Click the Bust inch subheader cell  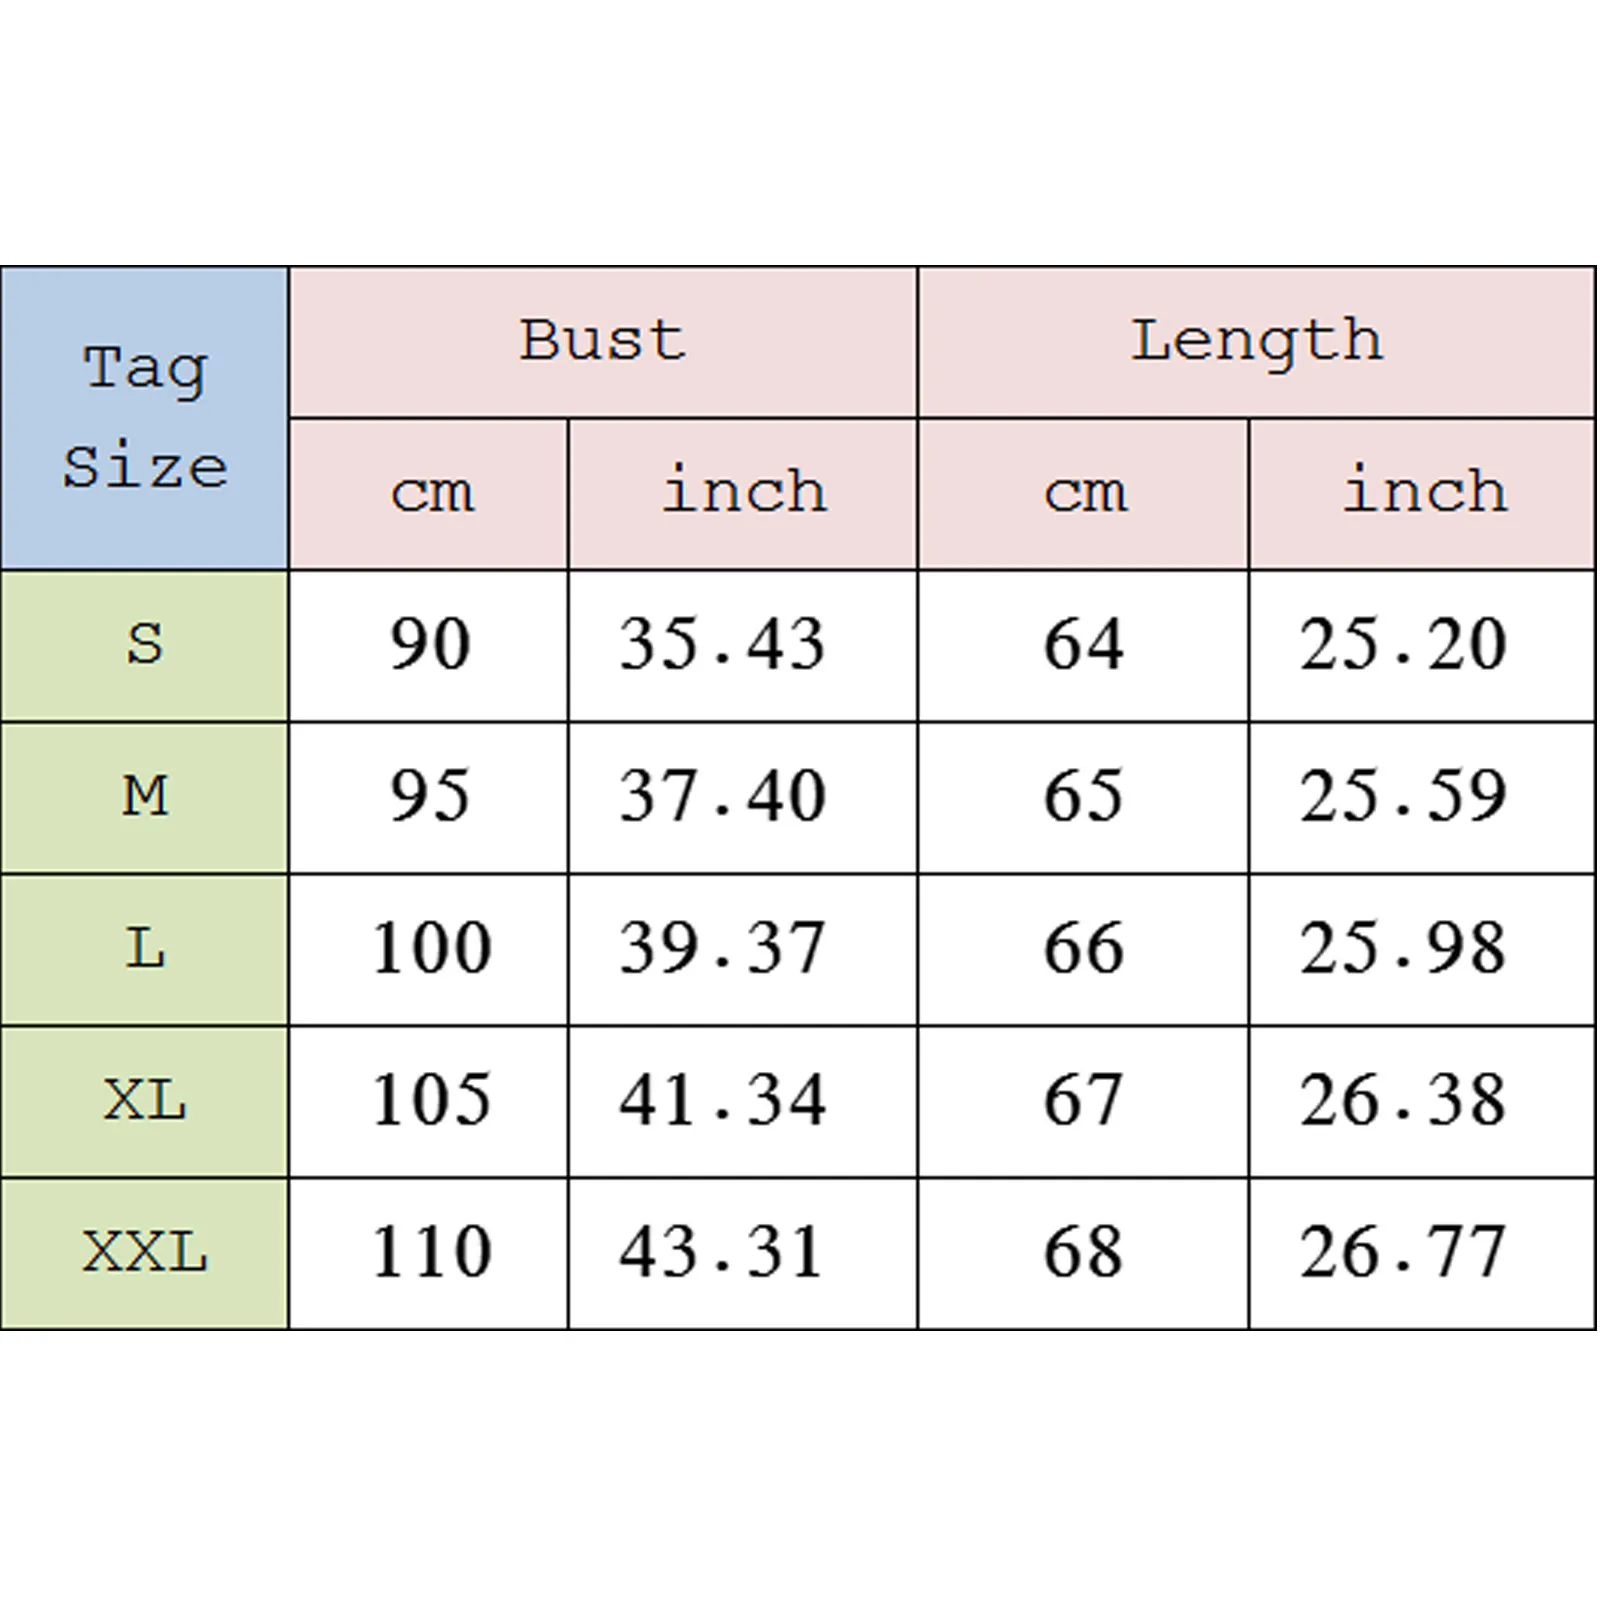pyautogui.click(x=743, y=493)
